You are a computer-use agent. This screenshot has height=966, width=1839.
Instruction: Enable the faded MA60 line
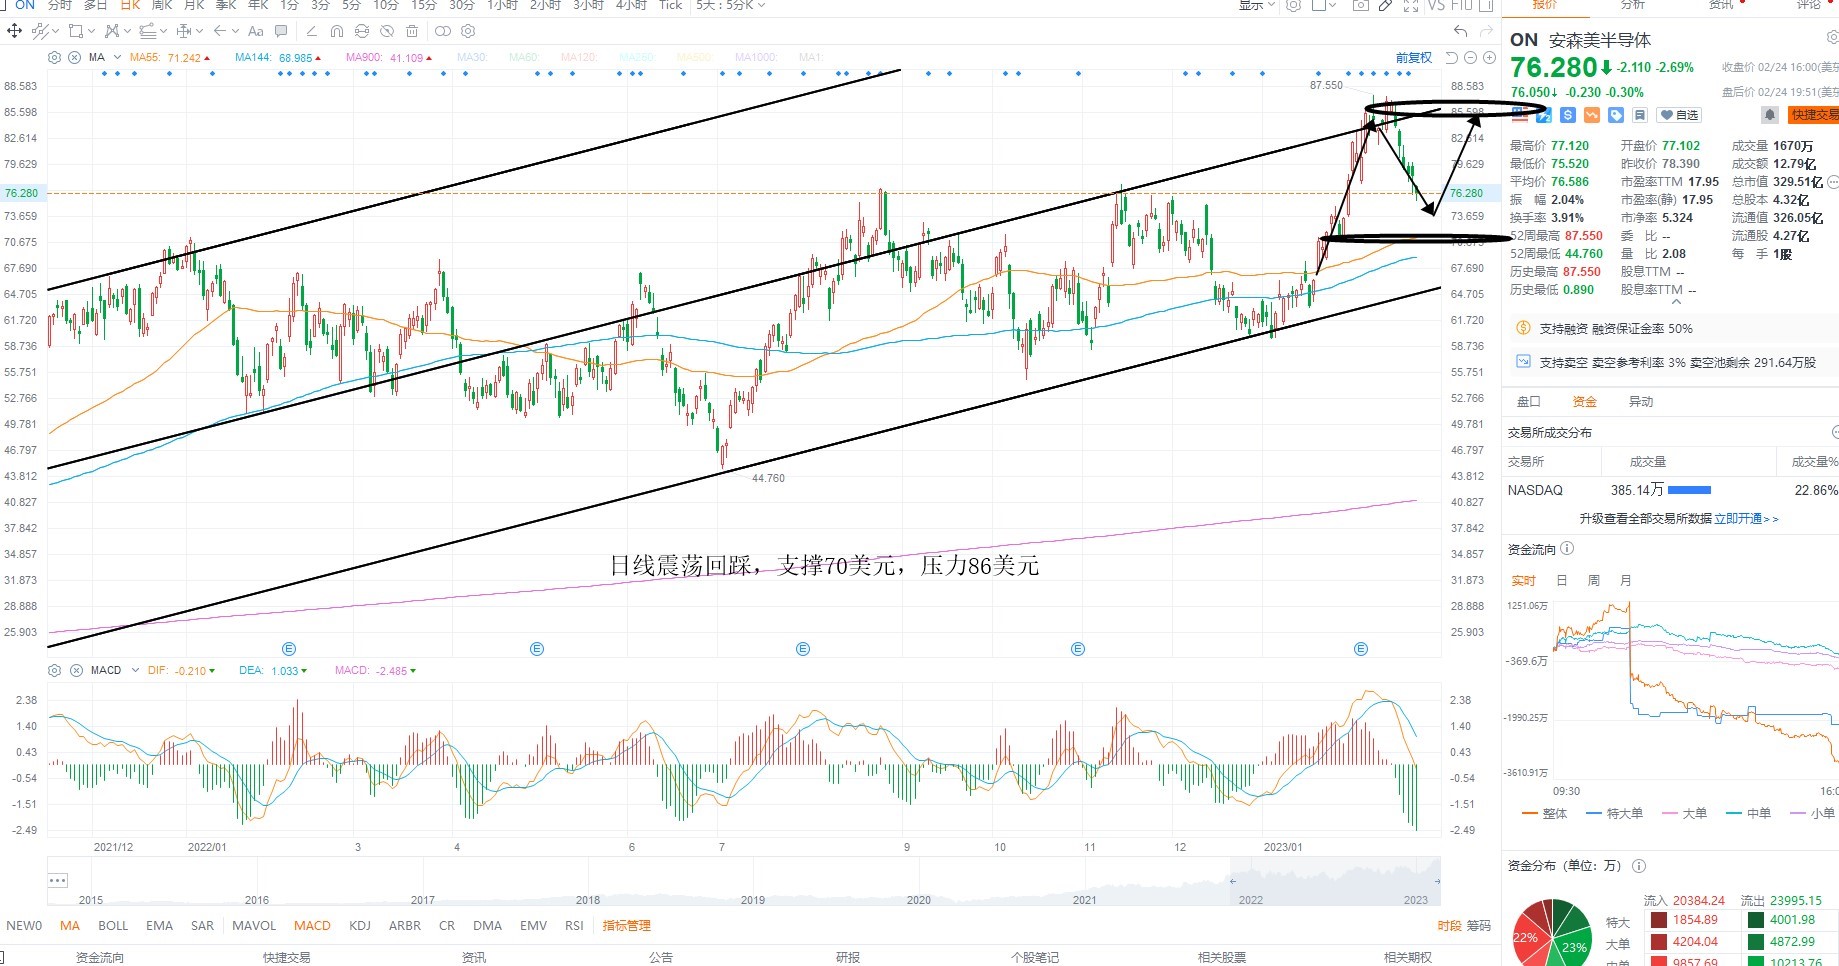tap(524, 57)
